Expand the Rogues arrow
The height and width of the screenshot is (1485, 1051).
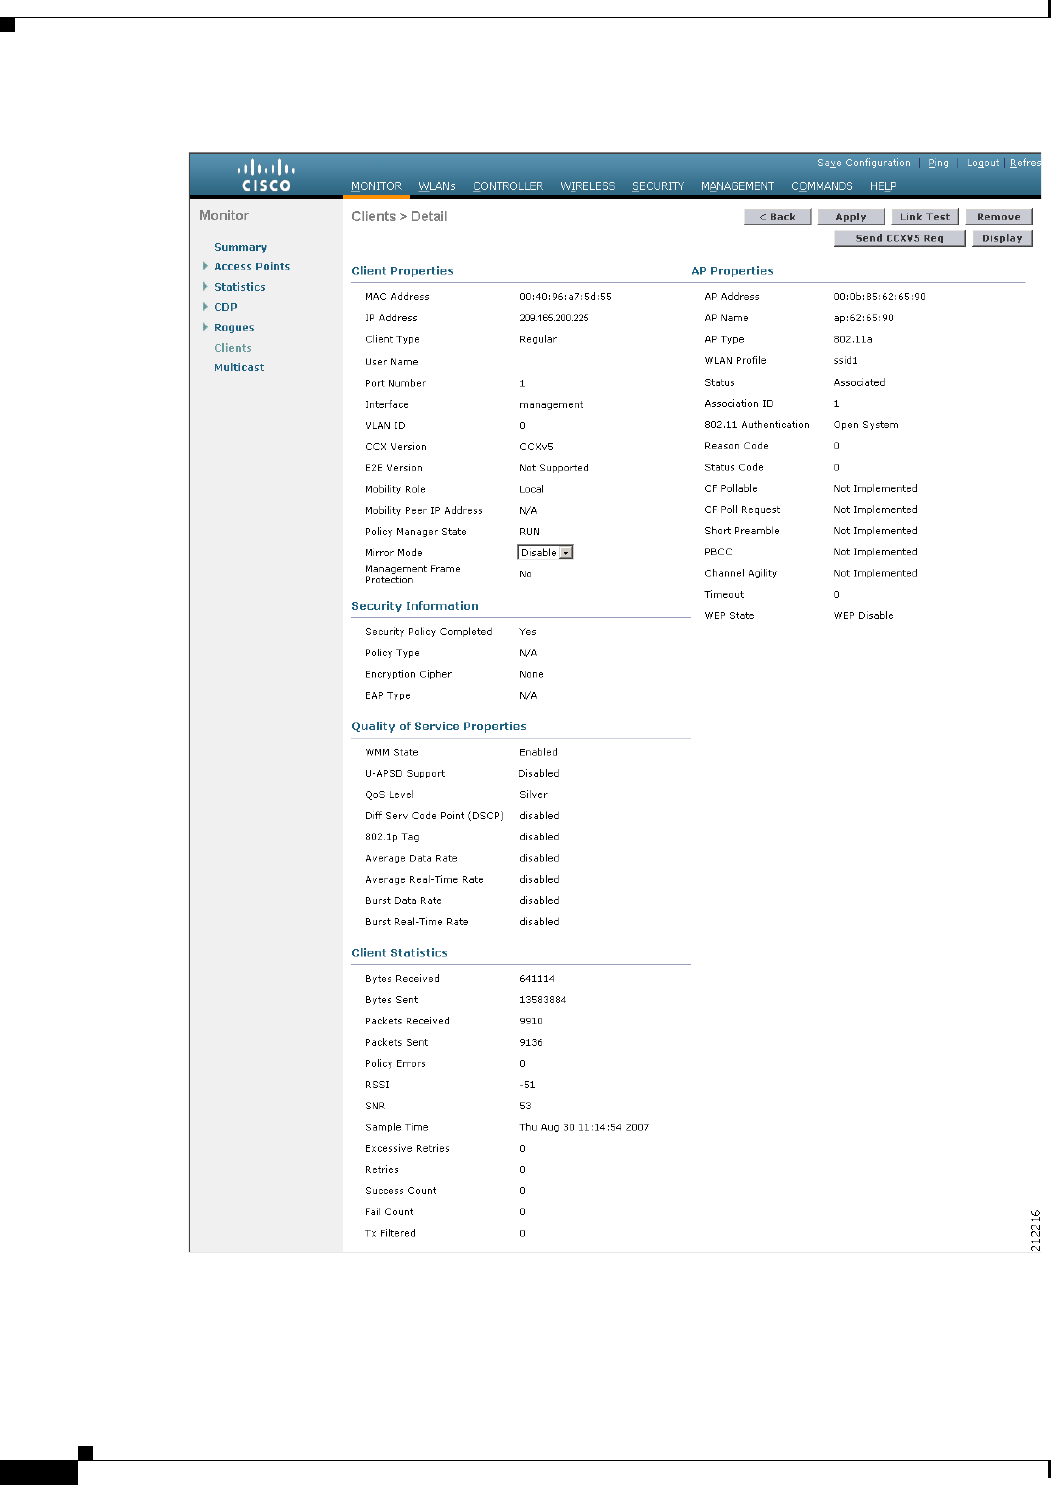tap(205, 327)
